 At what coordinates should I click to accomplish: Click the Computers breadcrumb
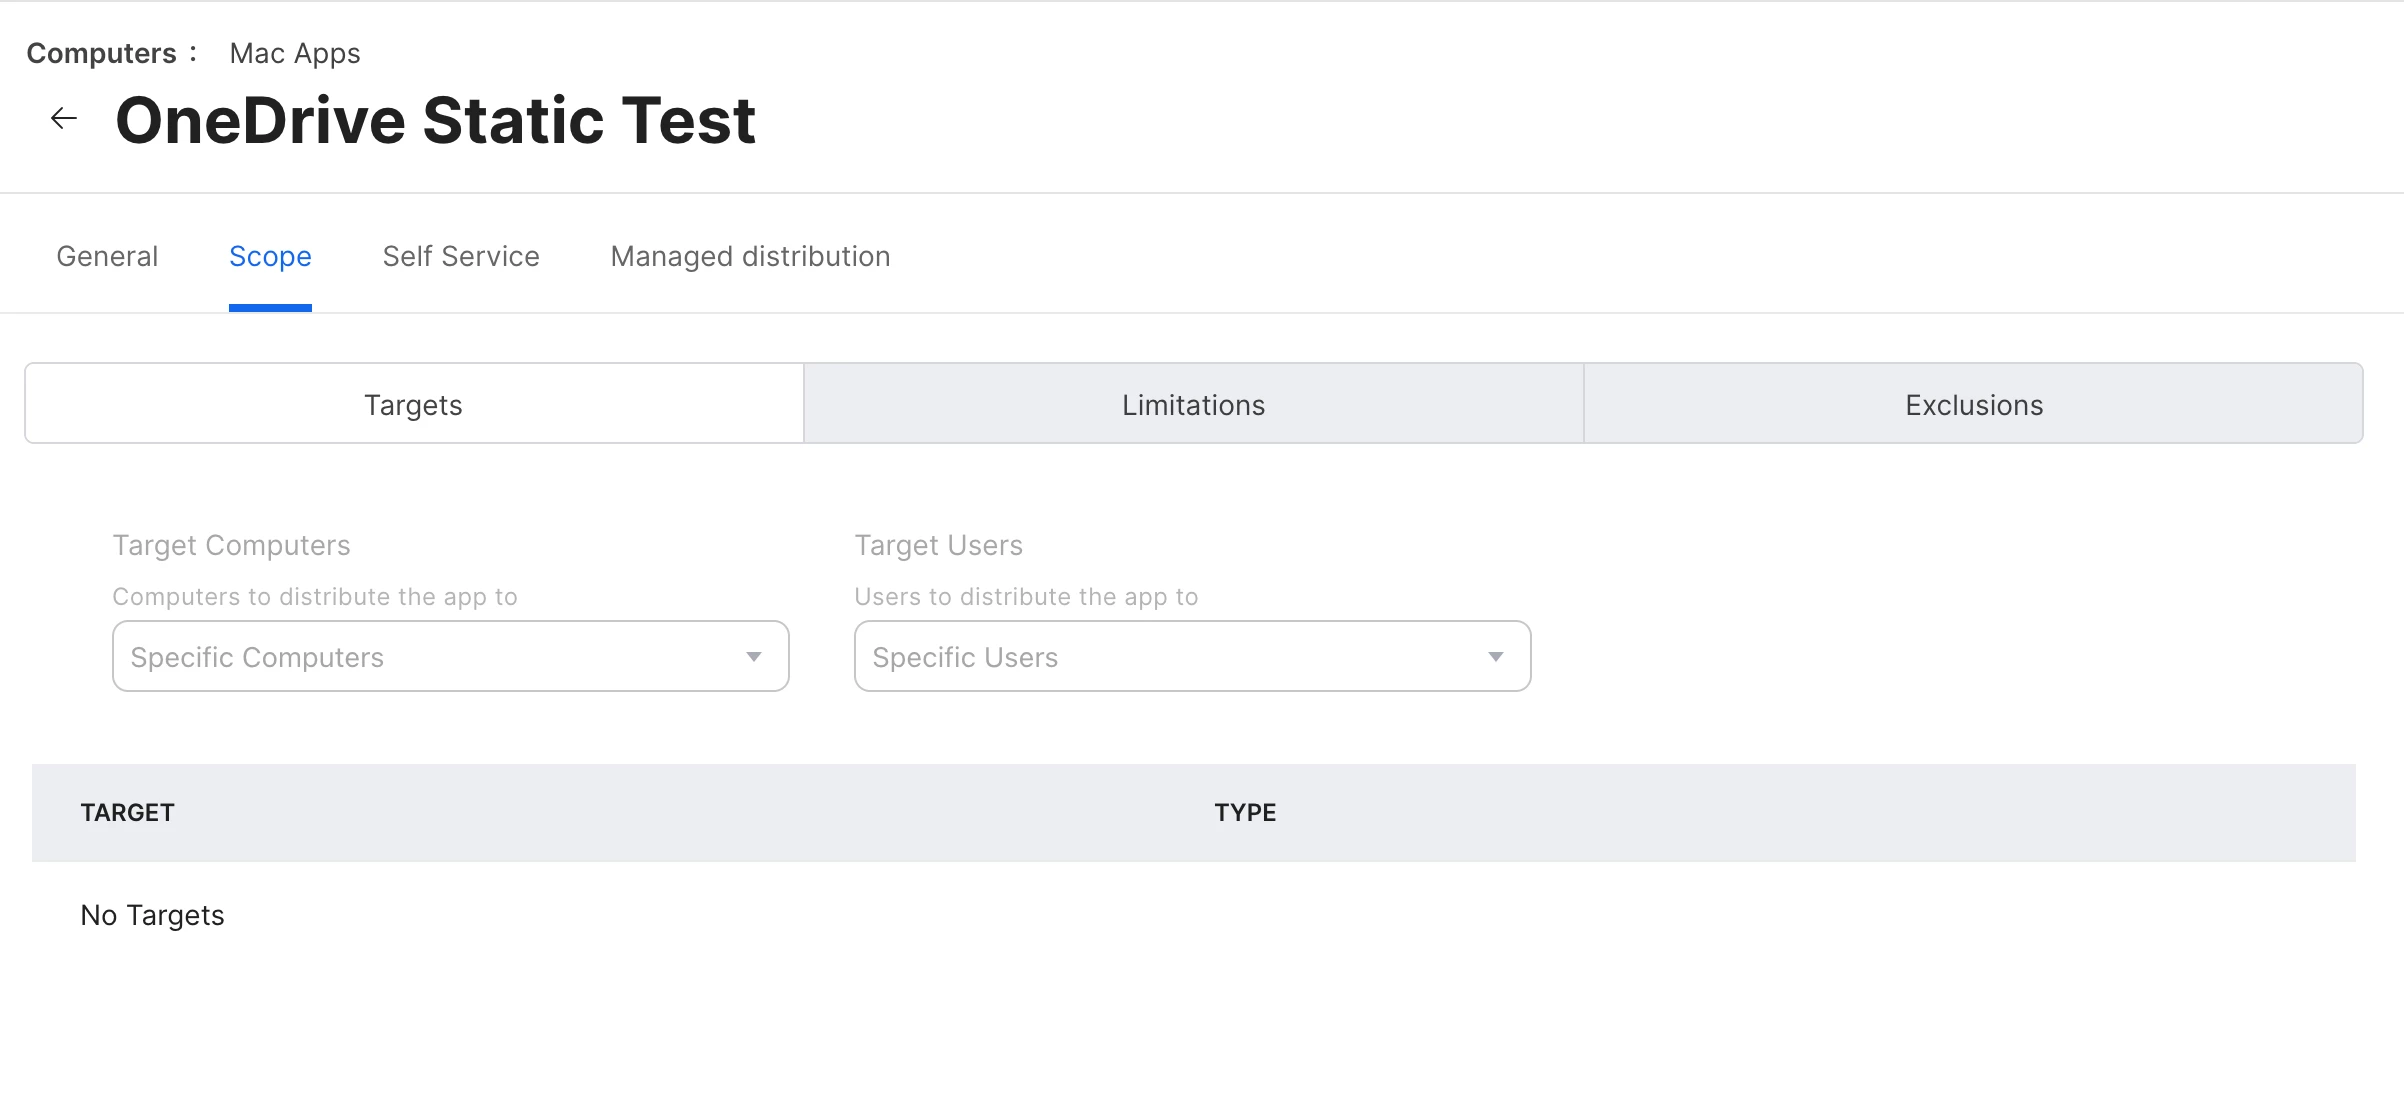(101, 53)
